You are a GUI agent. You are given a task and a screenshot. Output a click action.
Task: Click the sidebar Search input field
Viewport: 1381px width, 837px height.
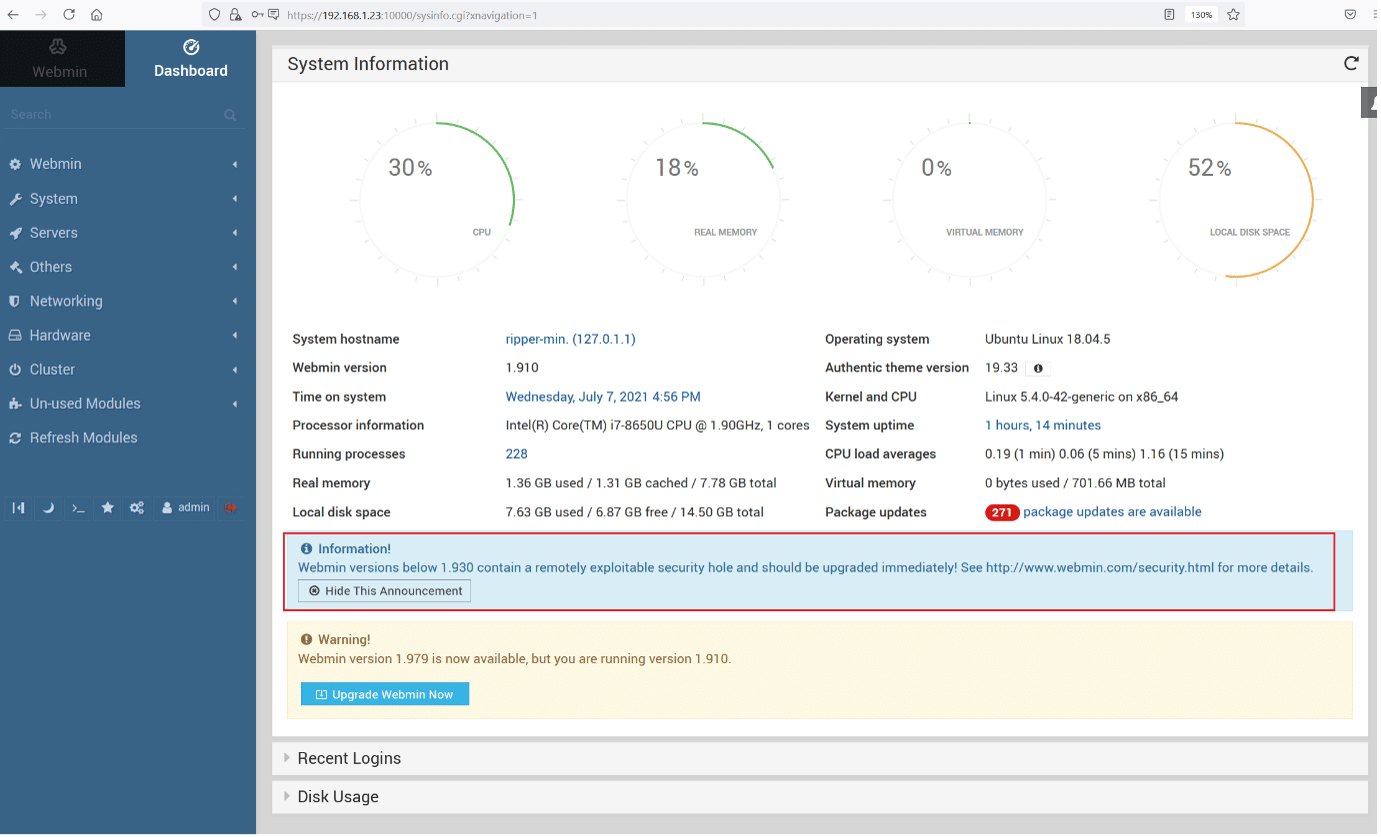(115, 115)
